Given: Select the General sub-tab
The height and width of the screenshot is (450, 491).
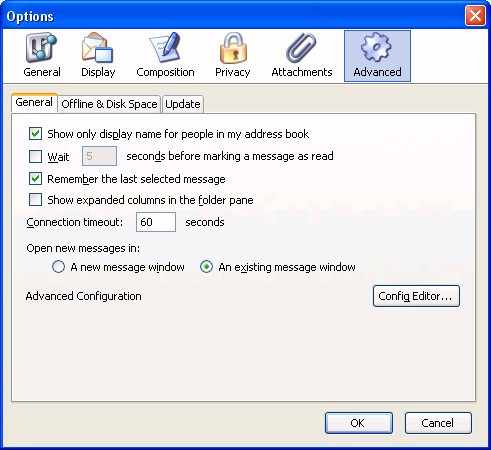Looking at the screenshot, I should click(34, 103).
